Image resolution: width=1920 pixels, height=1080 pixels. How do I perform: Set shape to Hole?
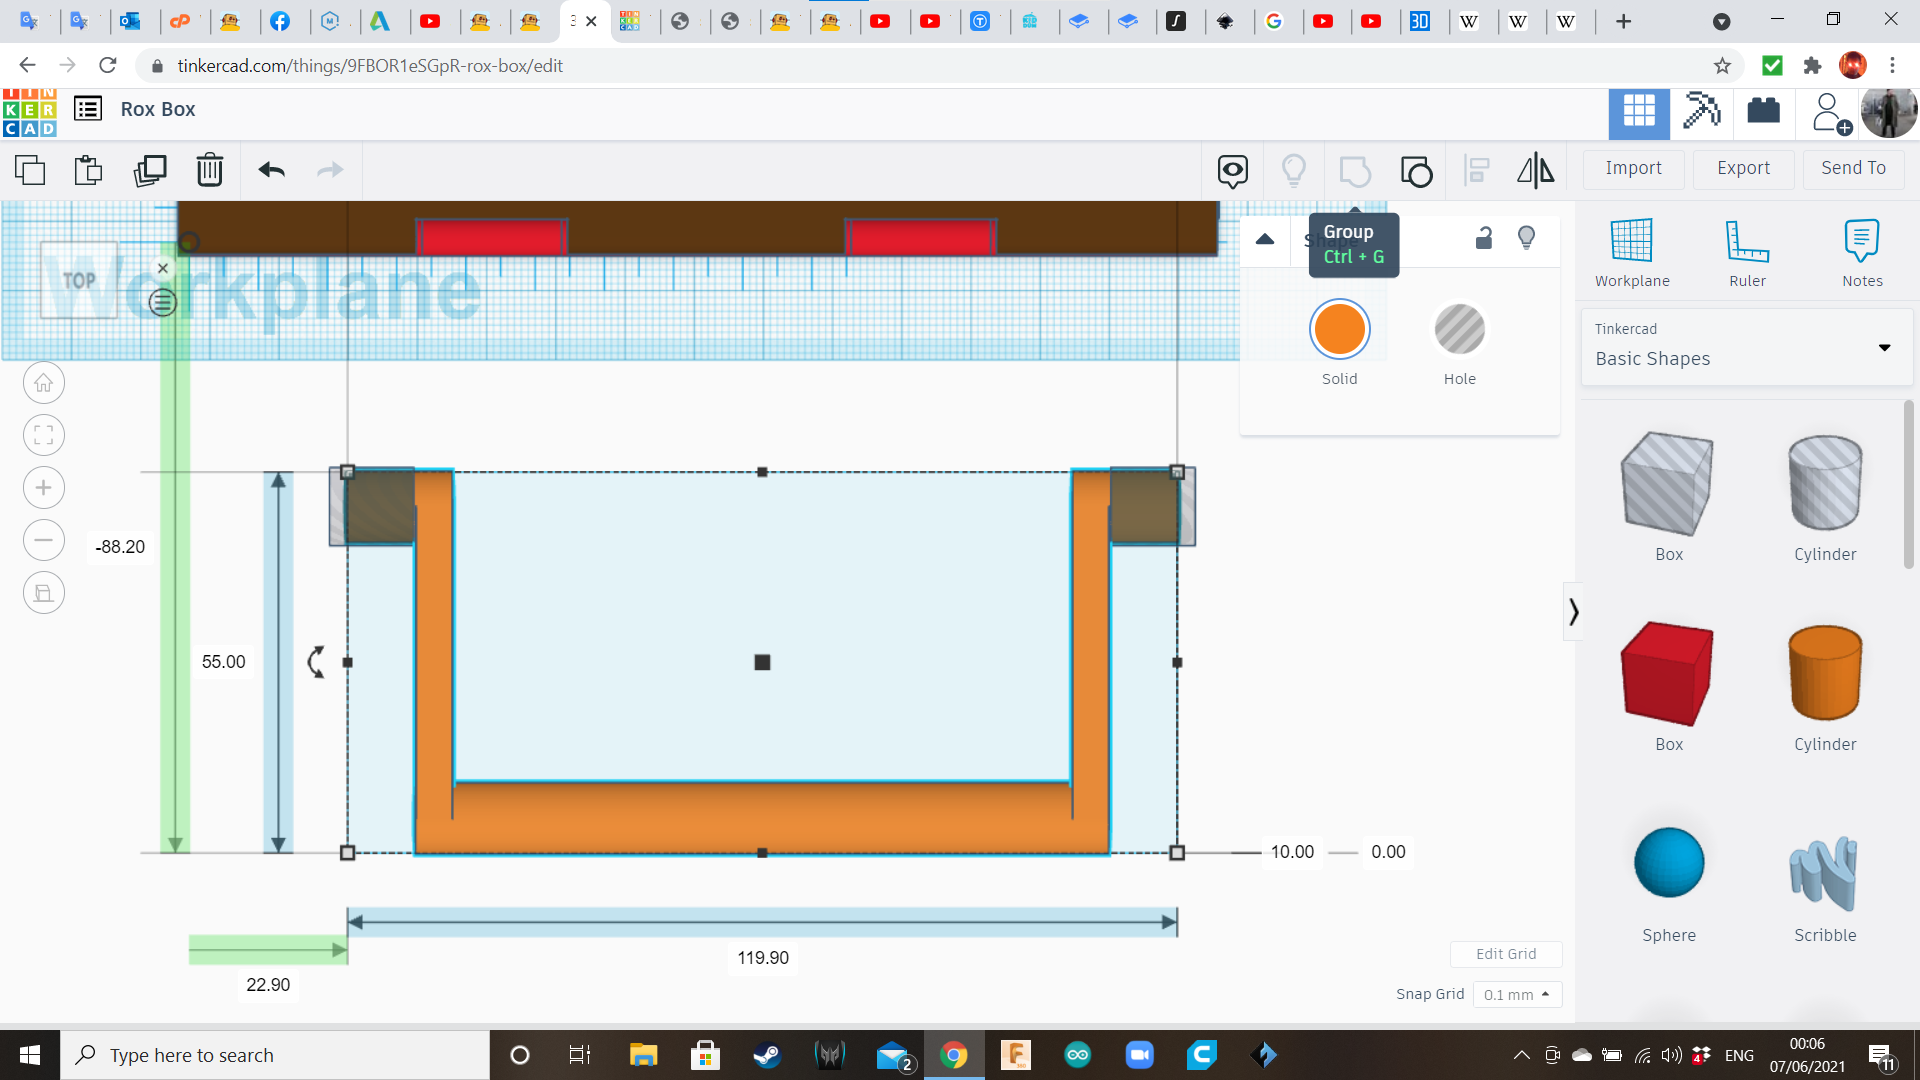pos(1459,330)
